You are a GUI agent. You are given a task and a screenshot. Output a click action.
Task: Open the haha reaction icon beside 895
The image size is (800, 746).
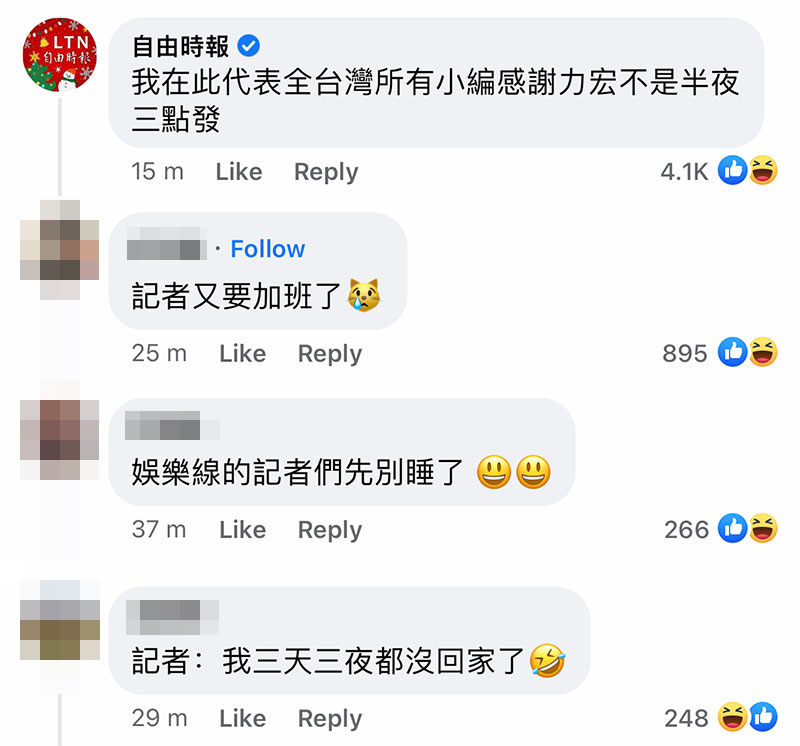763,352
